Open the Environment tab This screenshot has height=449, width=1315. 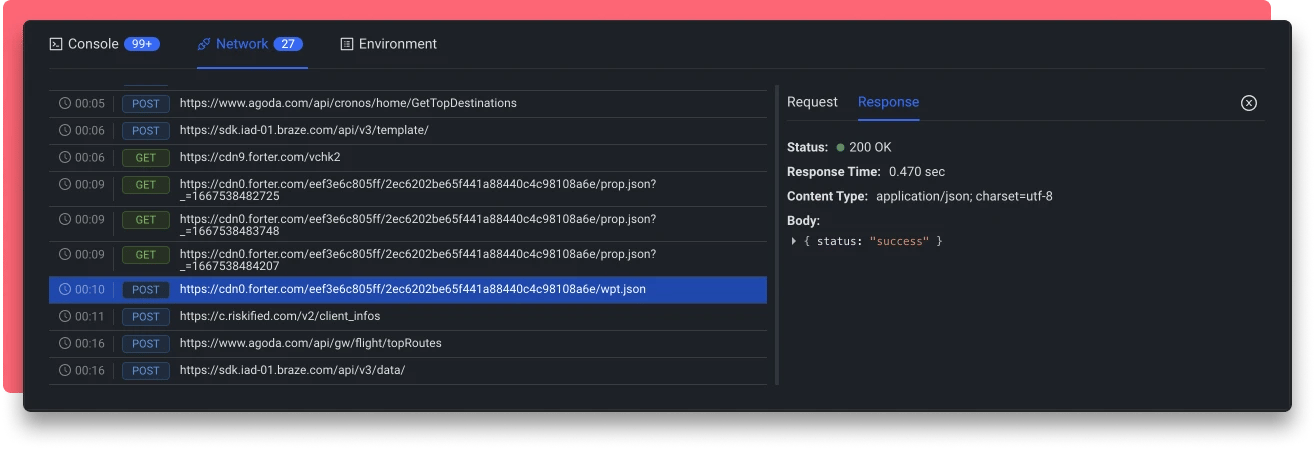pyautogui.click(x=397, y=44)
